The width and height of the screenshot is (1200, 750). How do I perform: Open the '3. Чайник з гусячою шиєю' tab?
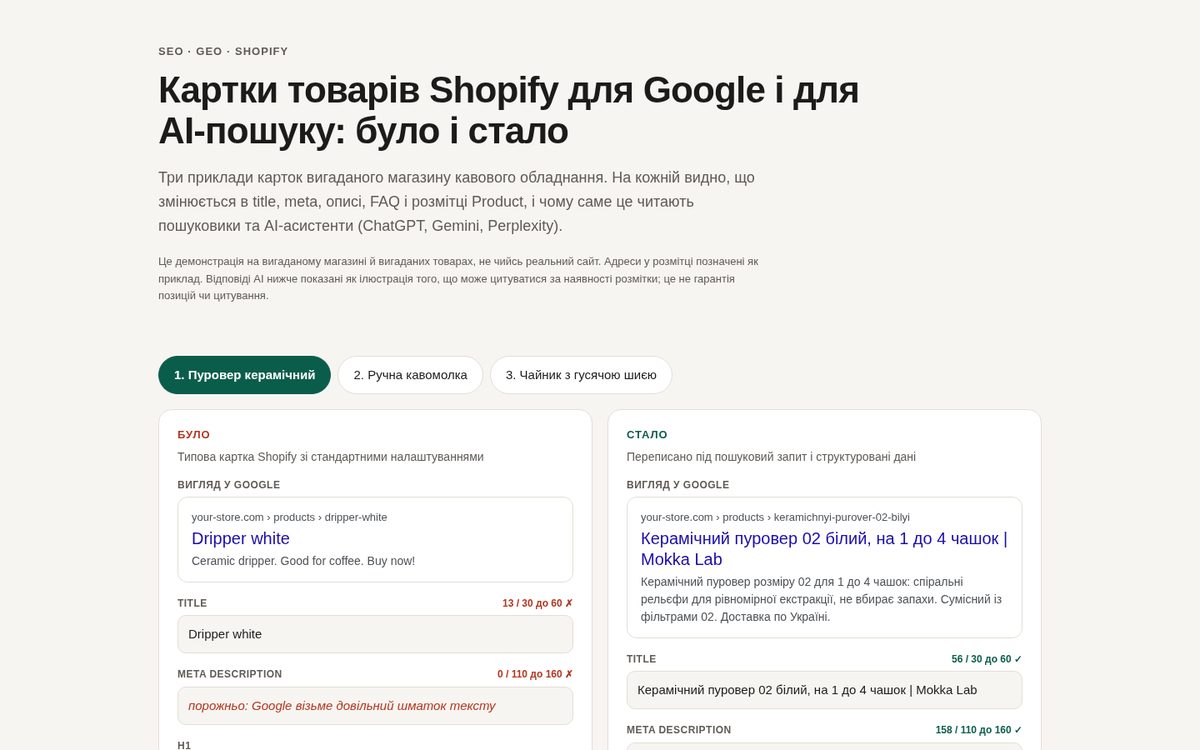pyautogui.click(x=581, y=375)
